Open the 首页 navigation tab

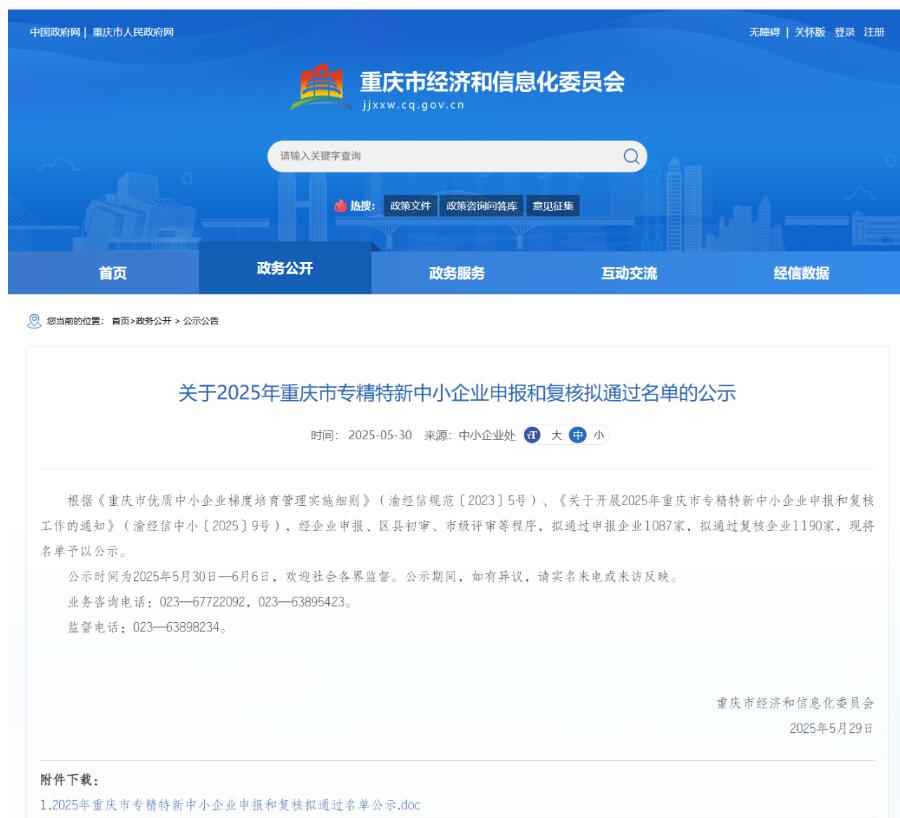(x=113, y=273)
